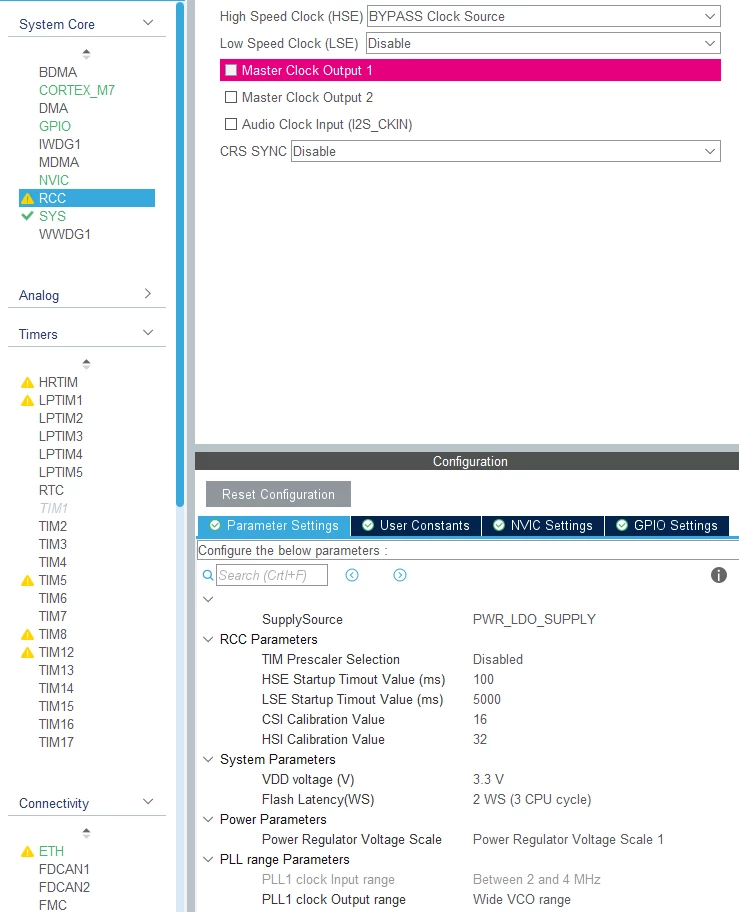The image size is (739, 912).
Task: Click the Reset Configuration button
Action: (x=278, y=494)
